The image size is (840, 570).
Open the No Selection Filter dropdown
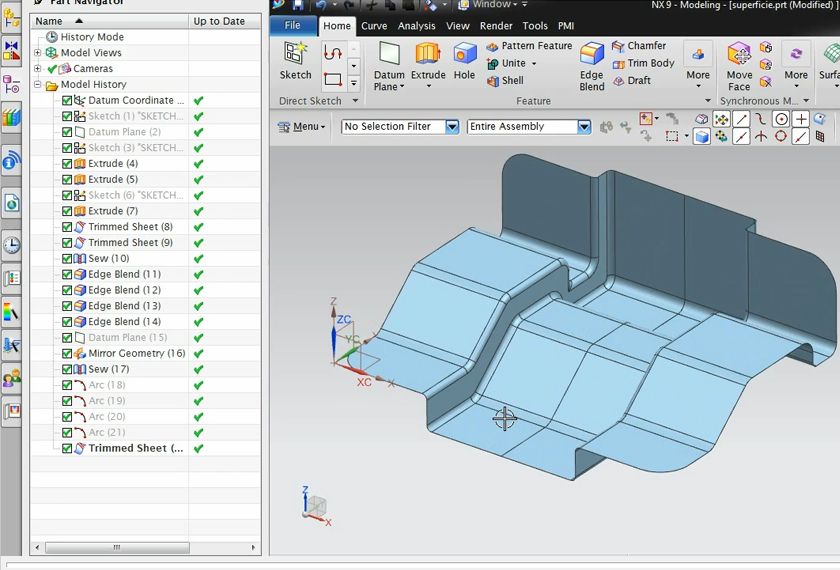tap(452, 127)
